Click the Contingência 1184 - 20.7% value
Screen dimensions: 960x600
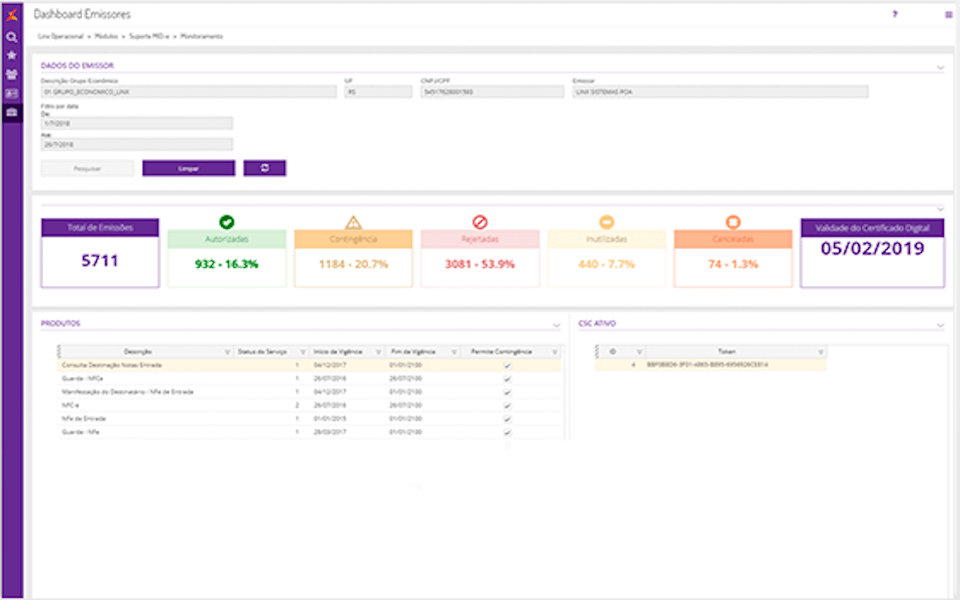(x=353, y=264)
